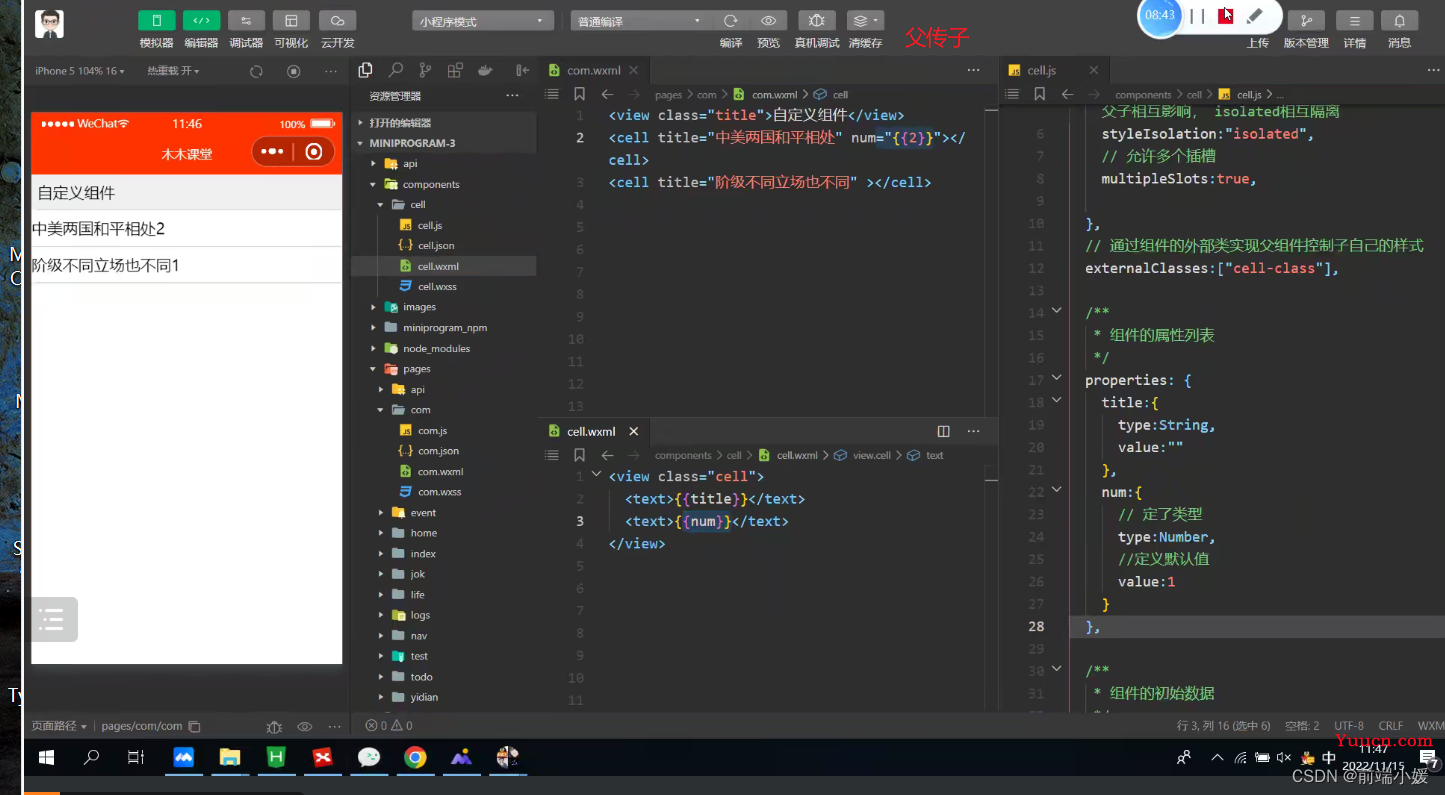Fold the view block at line 1 of cell.wxml
1445x795 pixels.
[x=597, y=475]
